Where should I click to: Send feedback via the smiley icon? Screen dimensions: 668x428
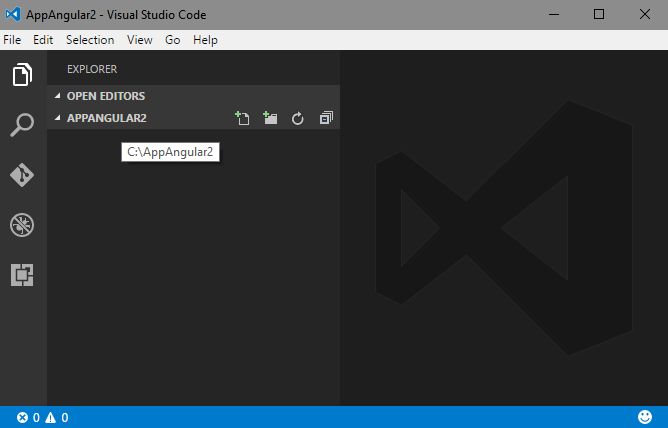point(645,417)
